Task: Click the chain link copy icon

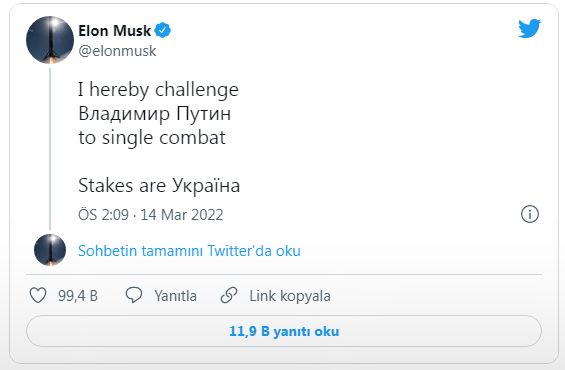Action: click(x=229, y=295)
